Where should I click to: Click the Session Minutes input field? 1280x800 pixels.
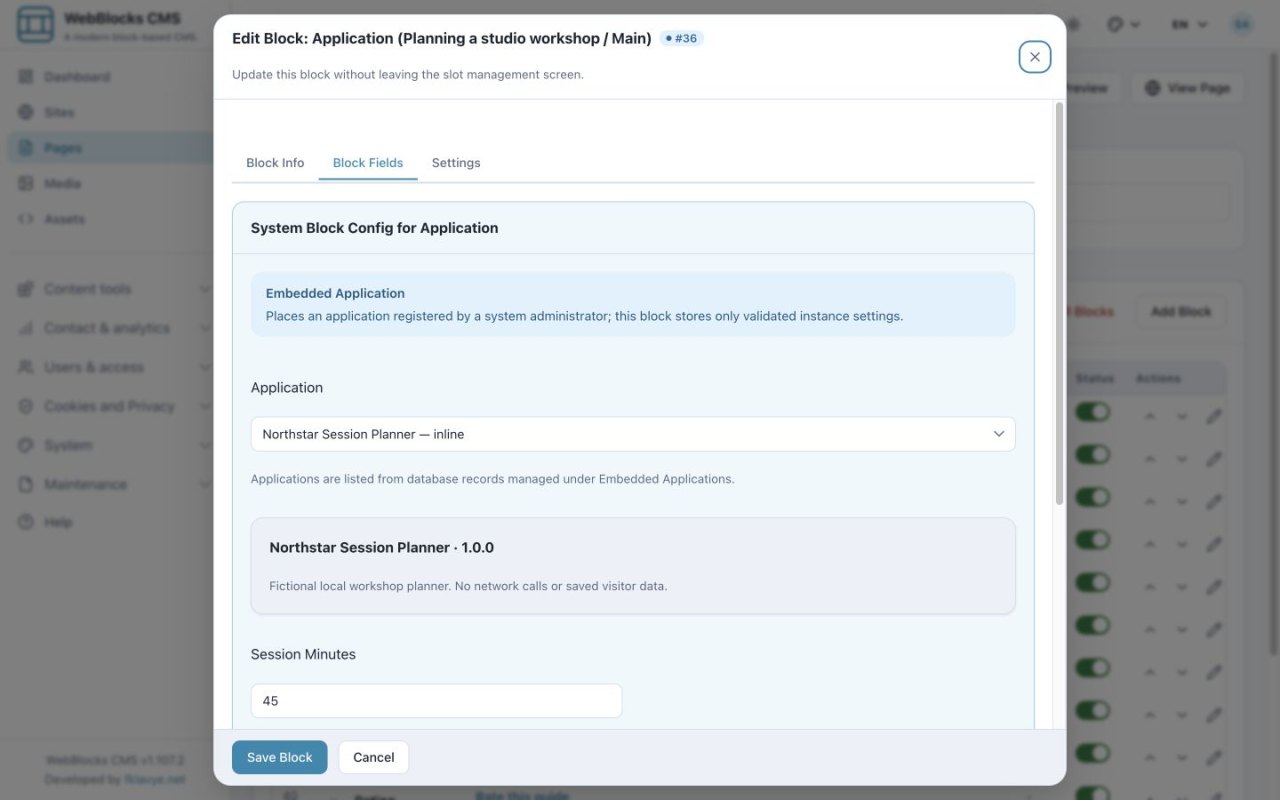pyautogui.click(x=436, y=701)
